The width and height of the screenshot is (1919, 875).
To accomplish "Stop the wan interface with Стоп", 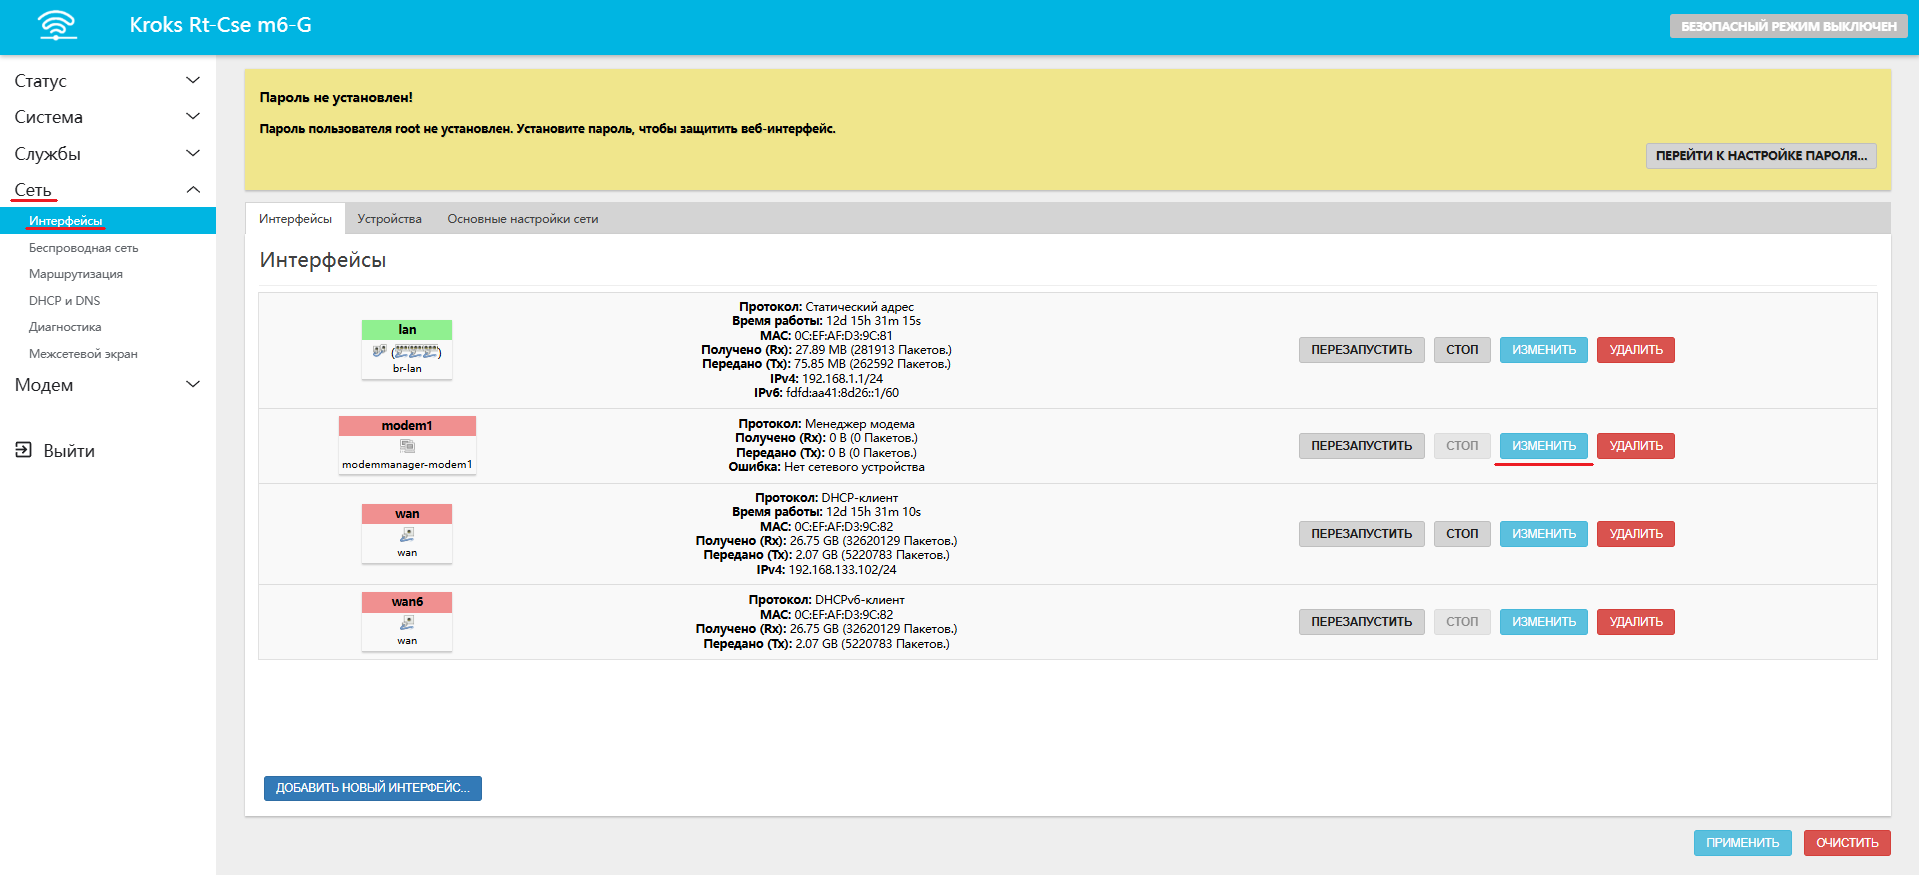I will [x=1461, y=534].
